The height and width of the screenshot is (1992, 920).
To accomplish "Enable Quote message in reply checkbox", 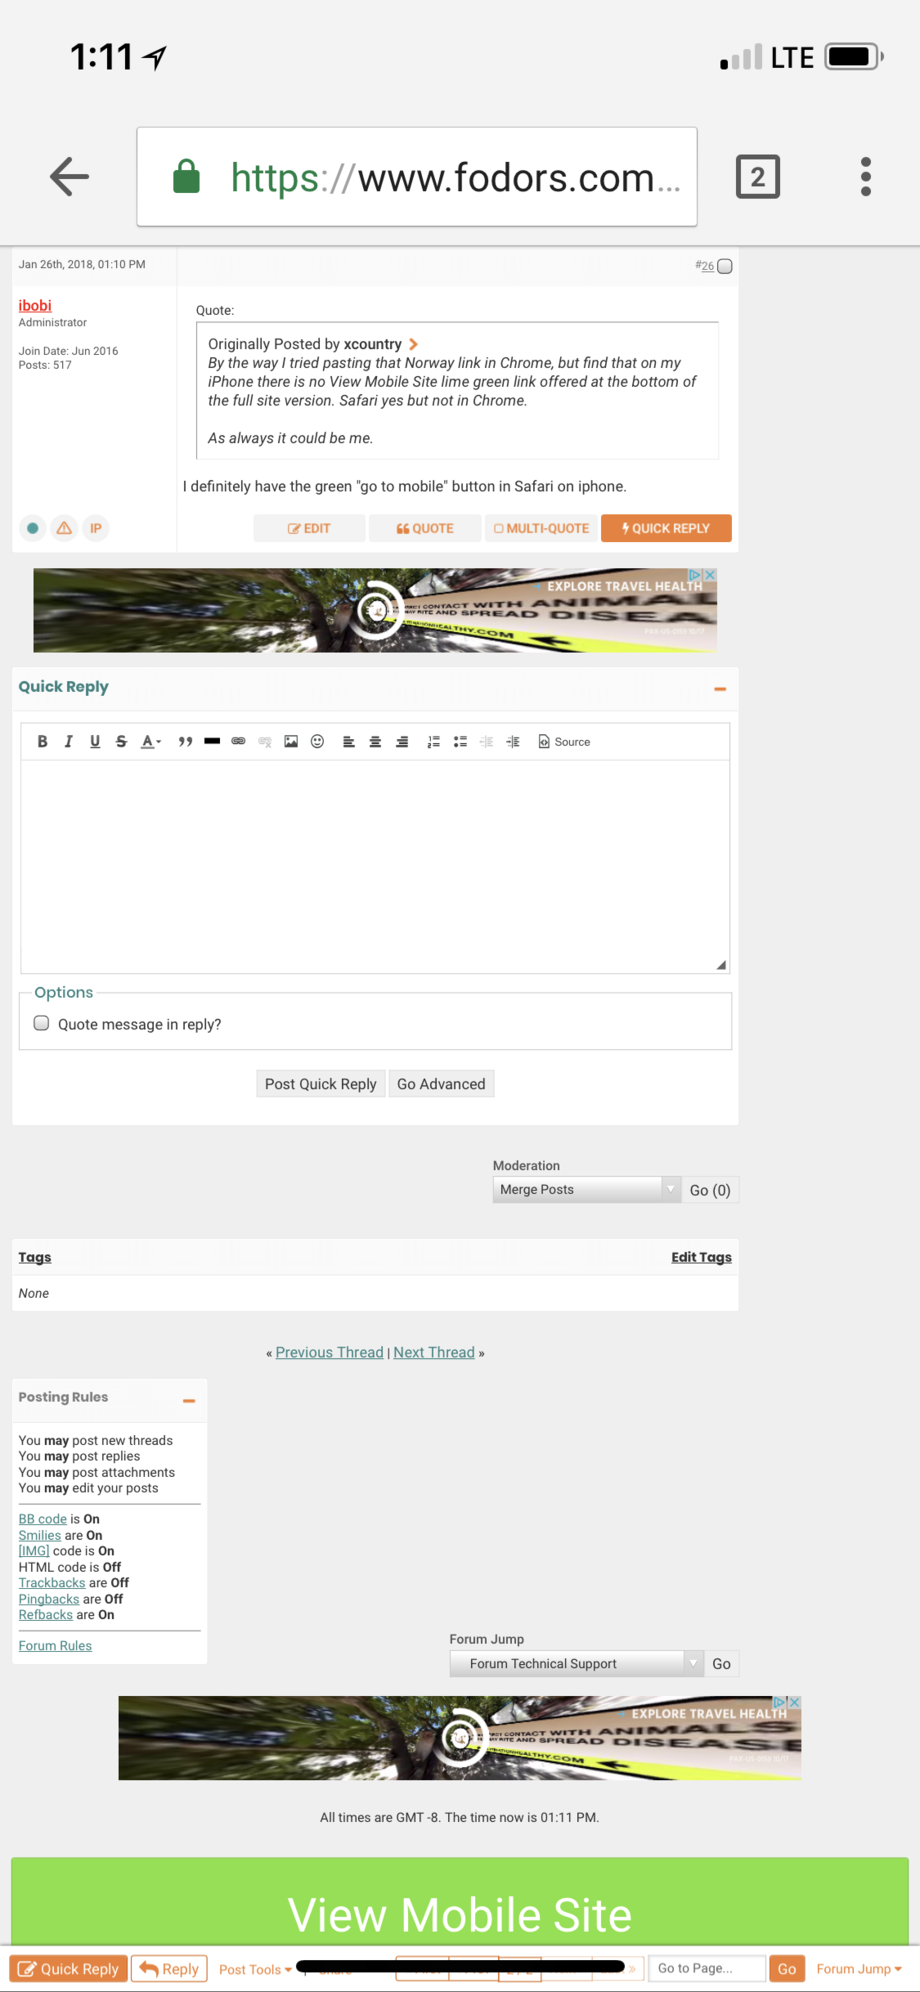I will pos(42,1023).
